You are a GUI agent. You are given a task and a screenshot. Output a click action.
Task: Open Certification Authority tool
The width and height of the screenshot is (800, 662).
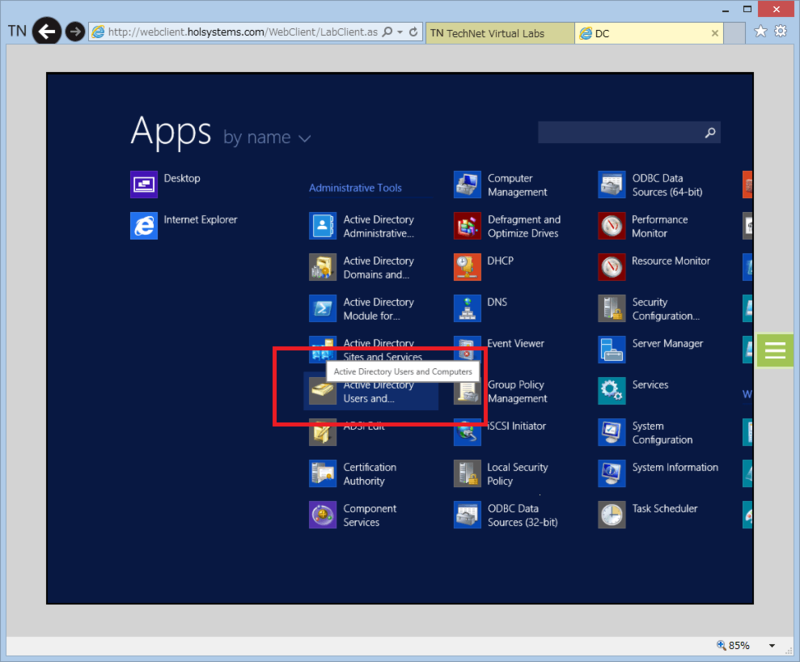322,473
